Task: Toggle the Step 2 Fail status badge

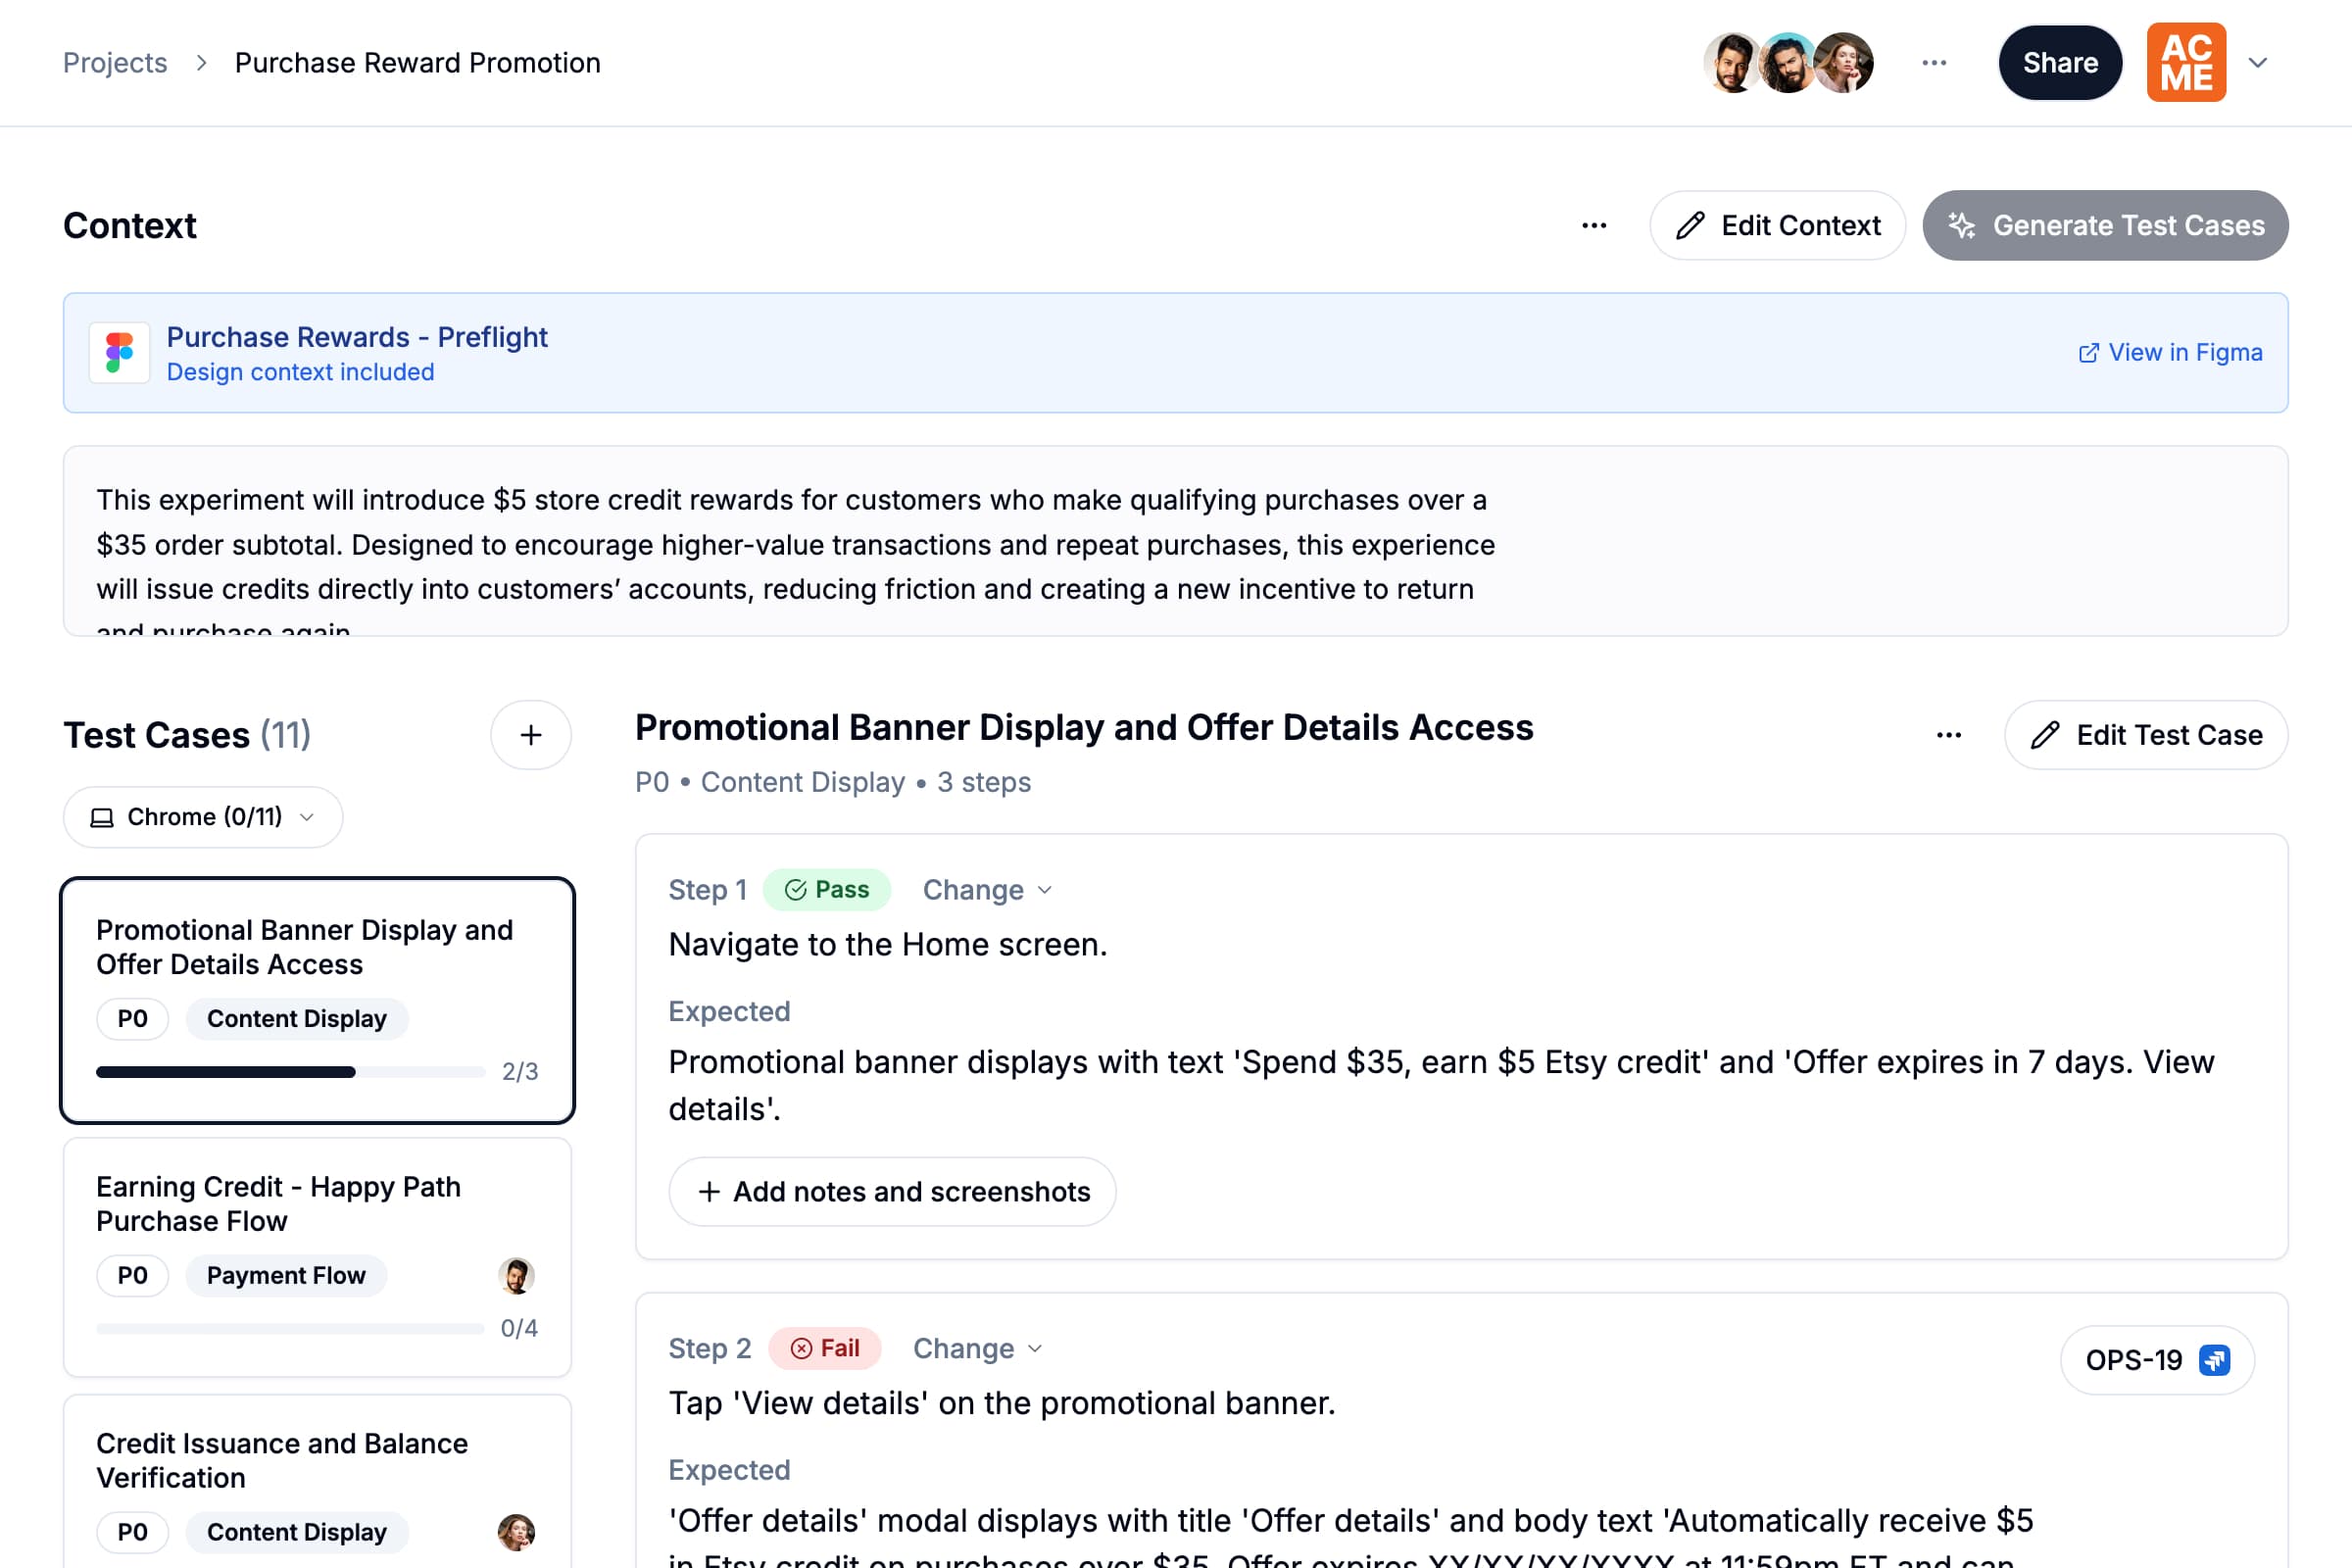Action: [x=825, y=1348]
